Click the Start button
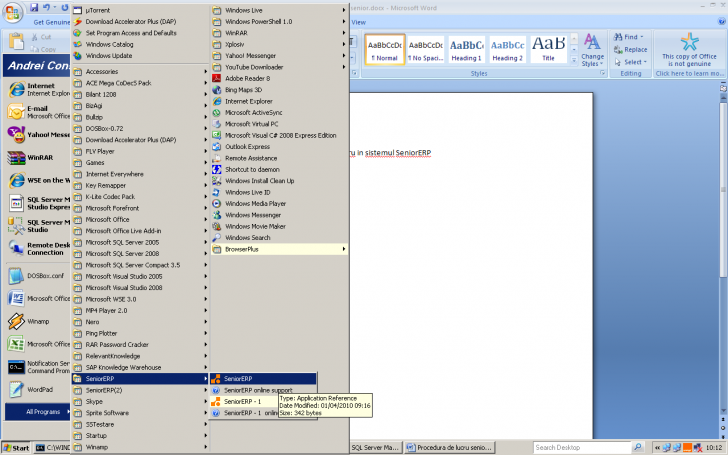The width and height of the screenshot is (728, 455). pos(16,448)
